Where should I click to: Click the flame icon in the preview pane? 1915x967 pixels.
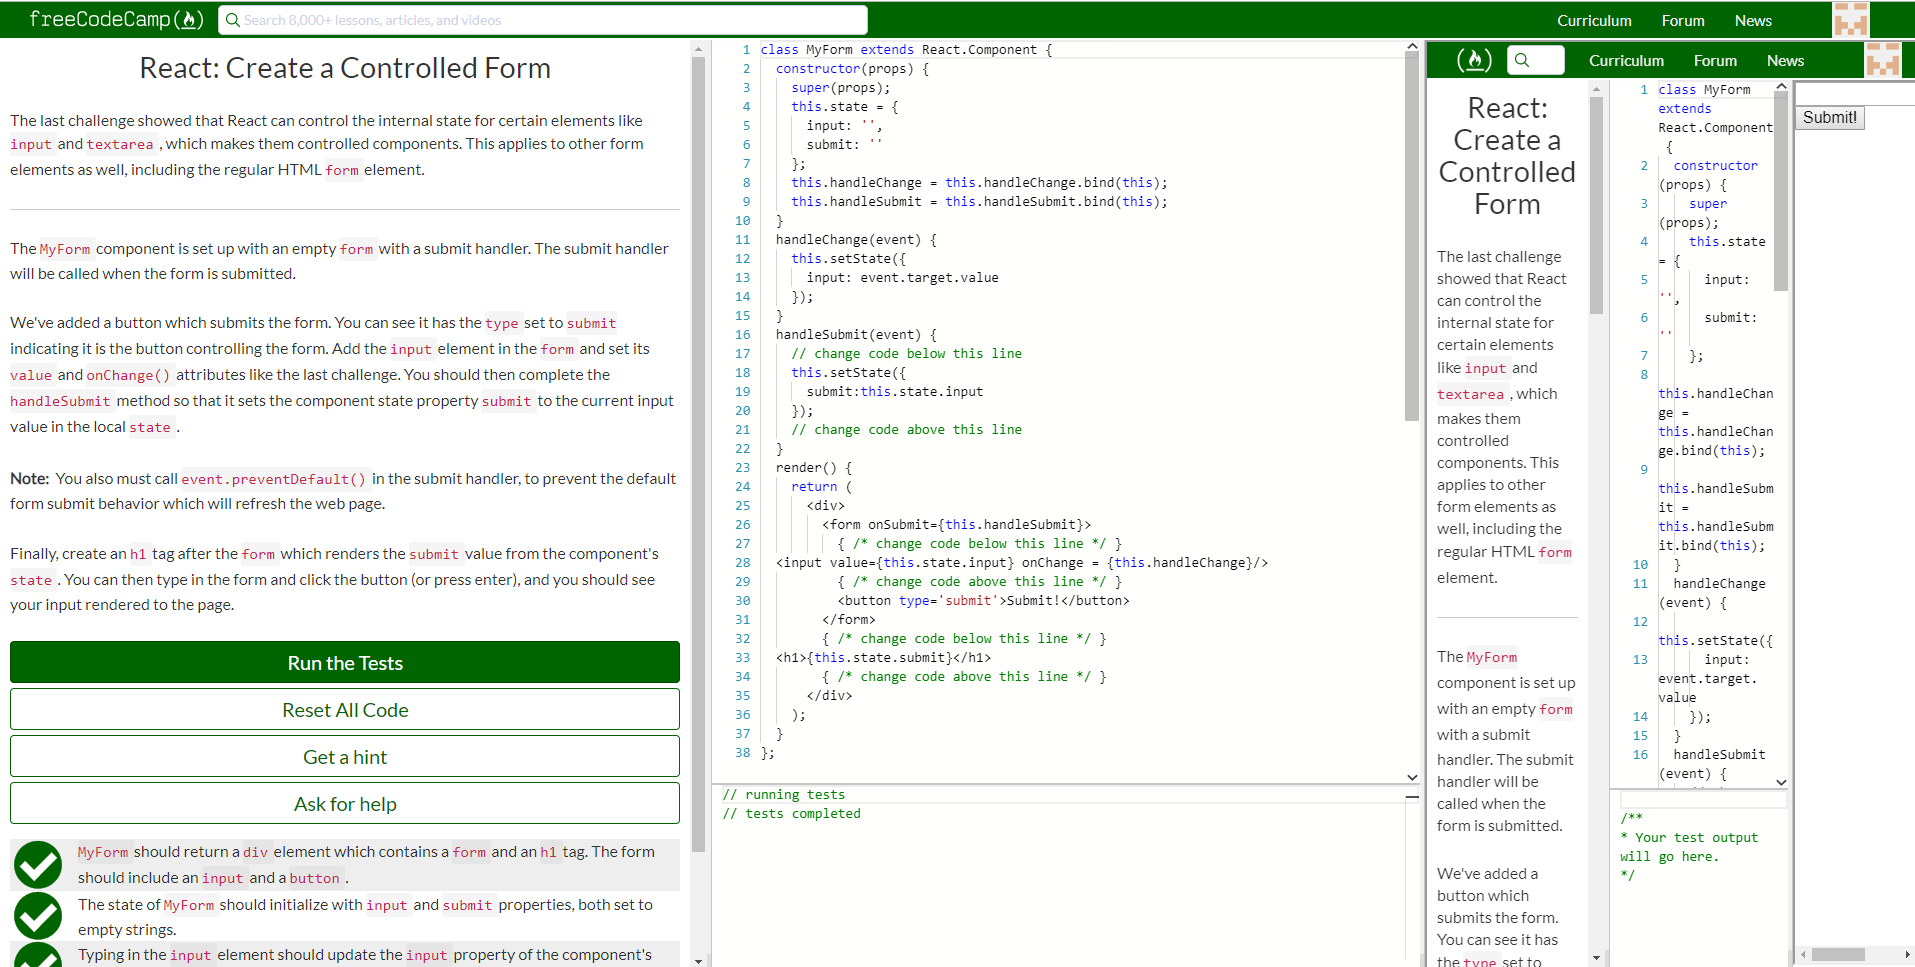pos(1474,60)
